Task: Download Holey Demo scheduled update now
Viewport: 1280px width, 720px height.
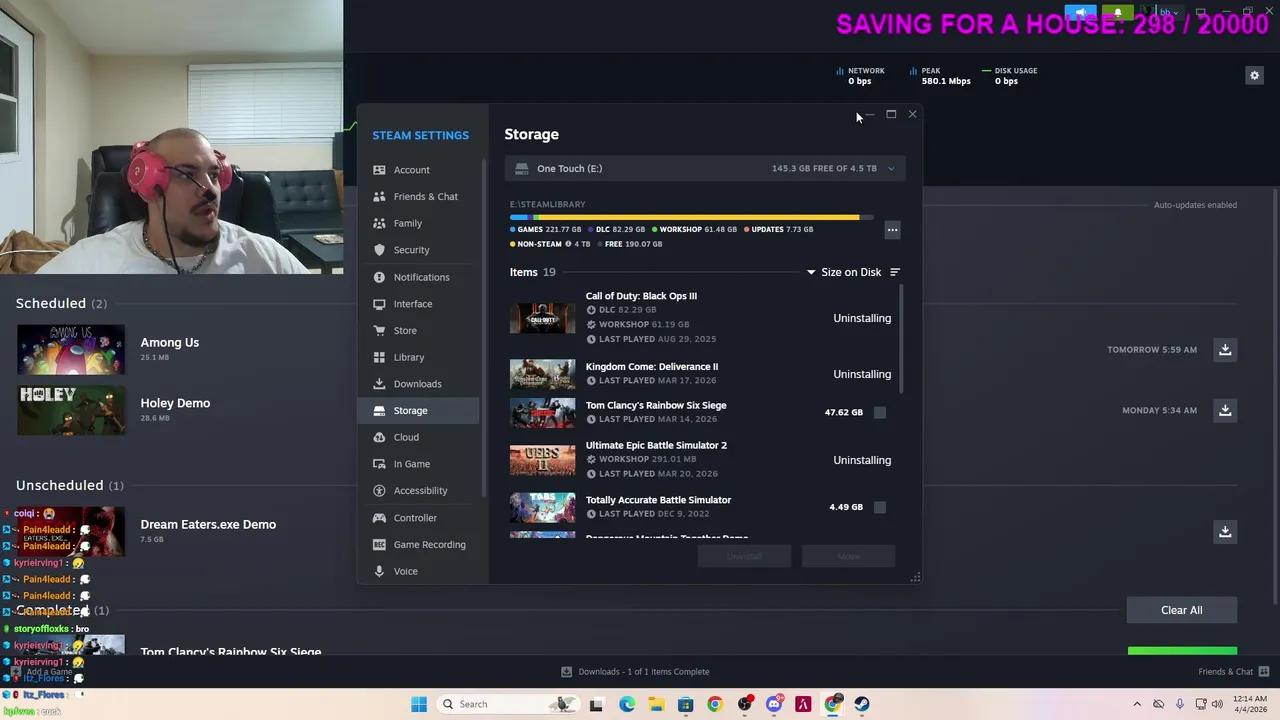Action: 1225,410
